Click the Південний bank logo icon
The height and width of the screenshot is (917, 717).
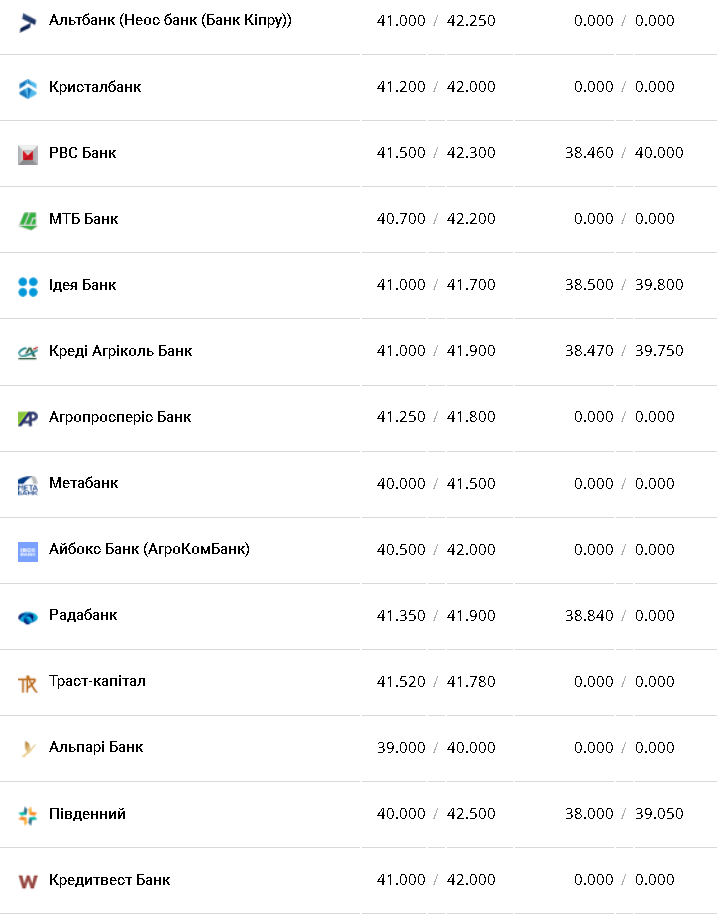click(x=28, y=815)
